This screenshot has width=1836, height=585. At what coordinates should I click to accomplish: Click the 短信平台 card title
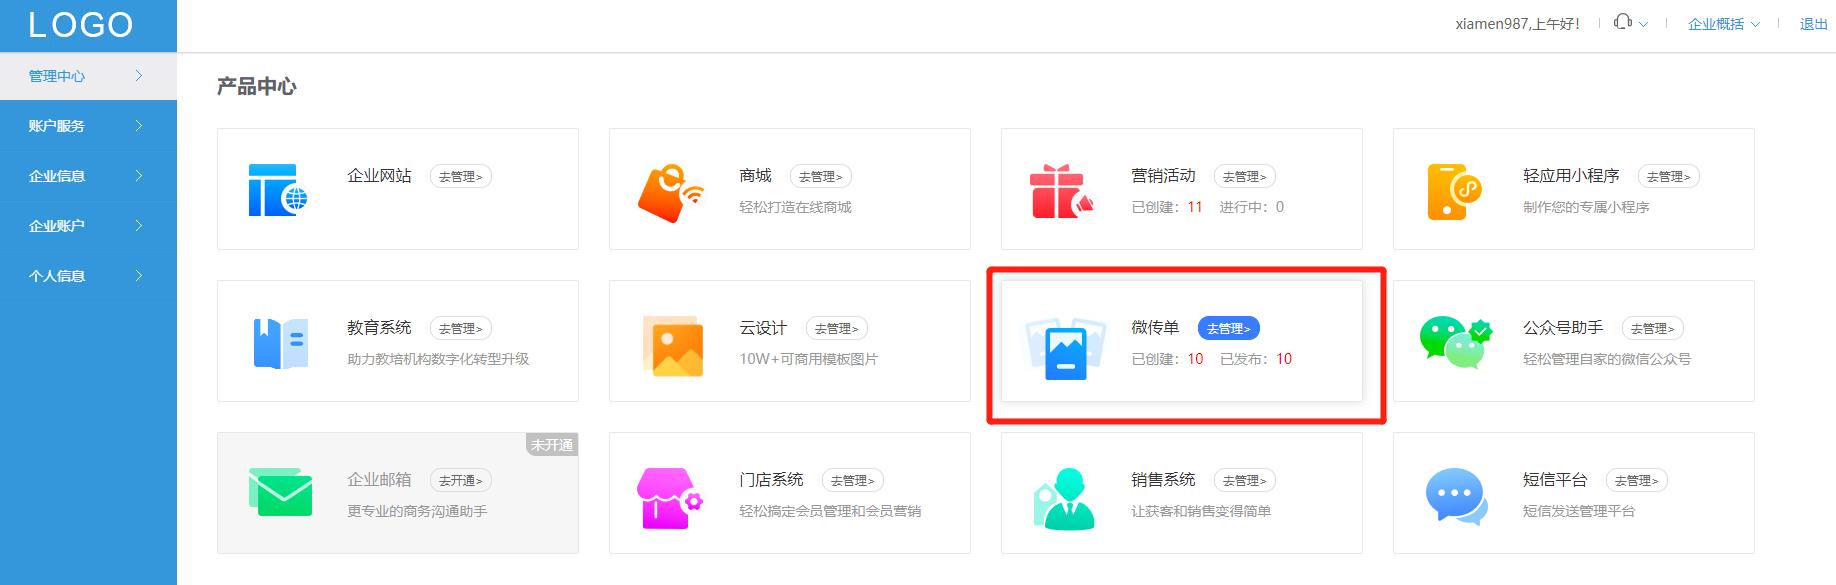pos(1555,480)
